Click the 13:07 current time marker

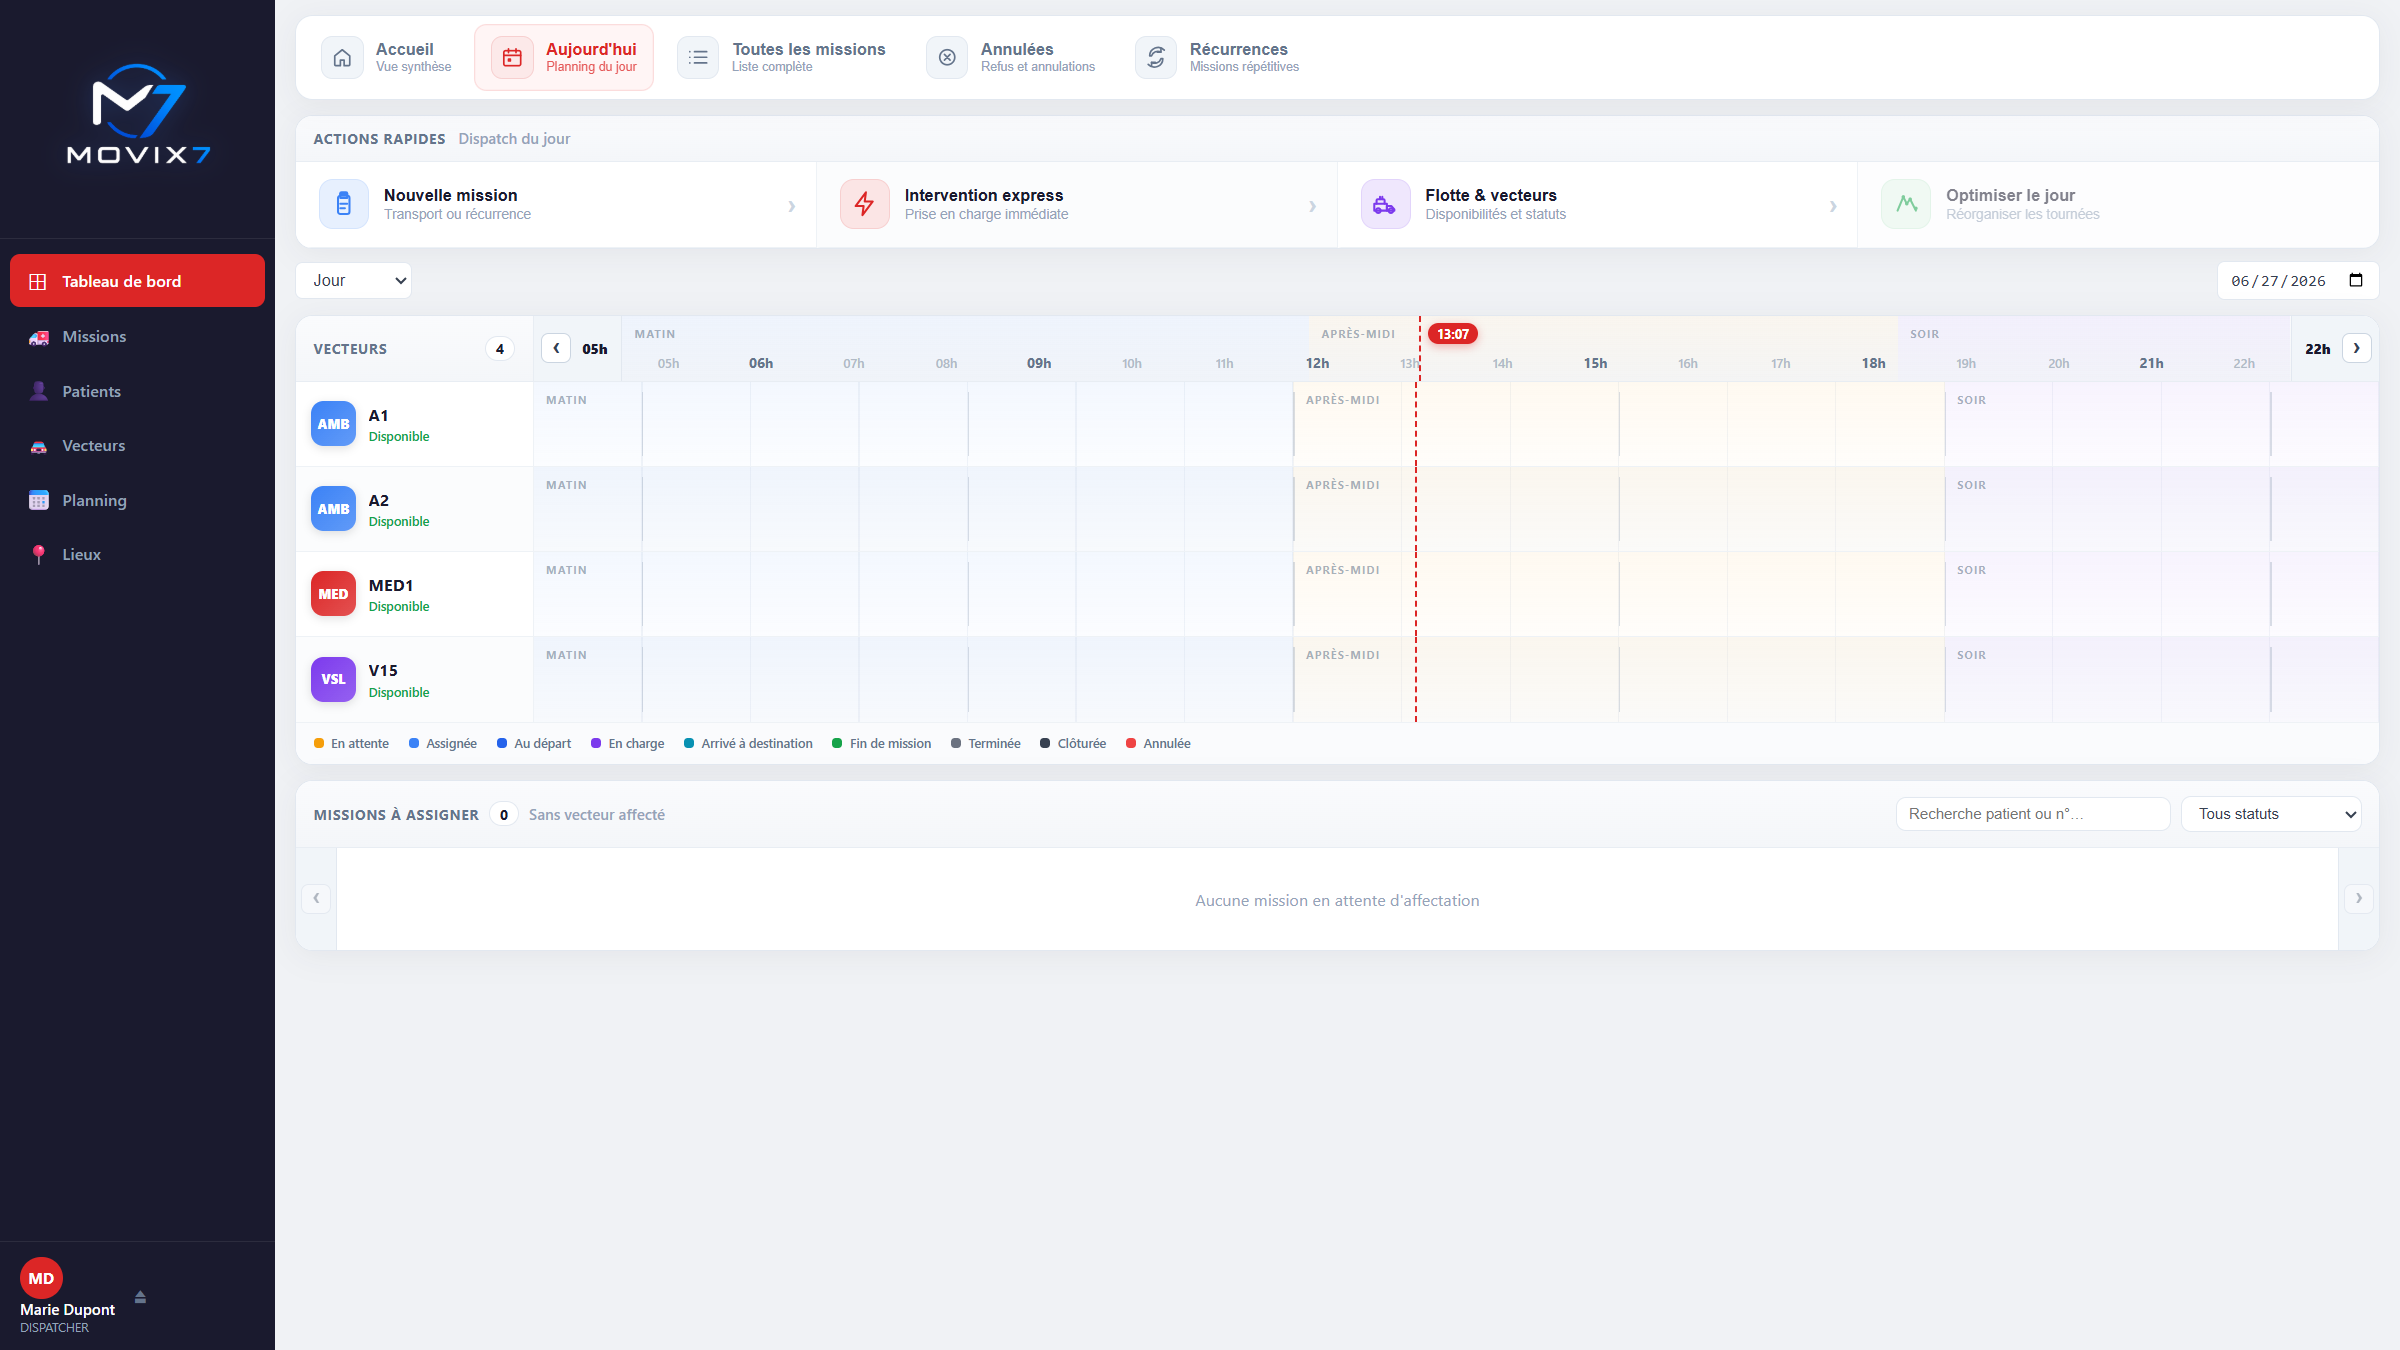coord(1453,334)
